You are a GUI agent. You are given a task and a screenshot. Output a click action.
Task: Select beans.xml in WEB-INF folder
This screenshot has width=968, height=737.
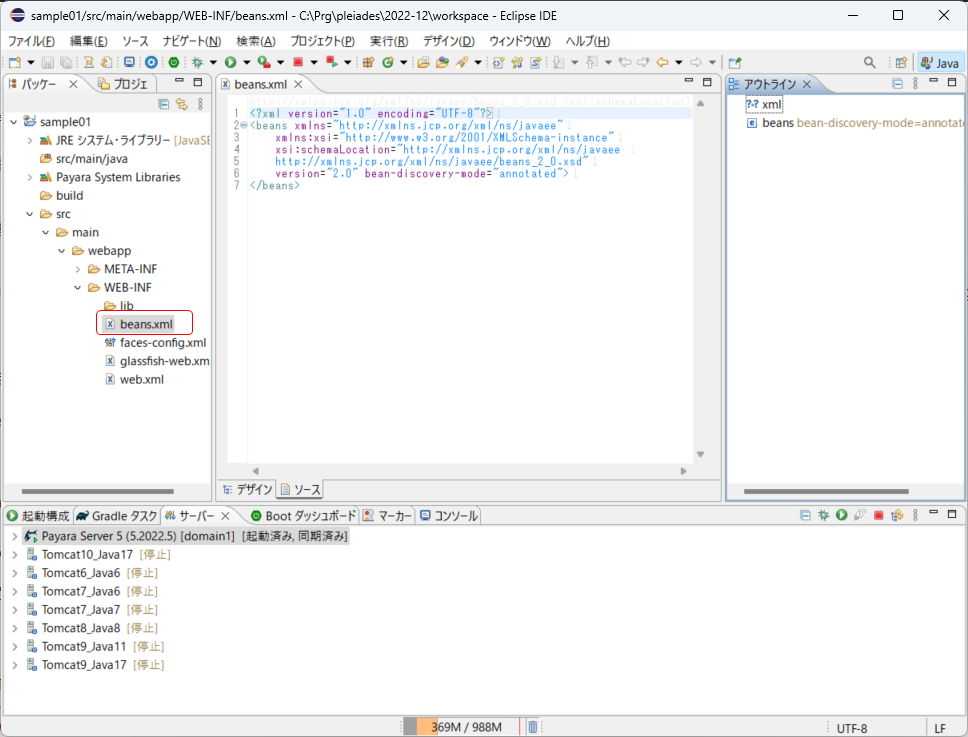140,324
